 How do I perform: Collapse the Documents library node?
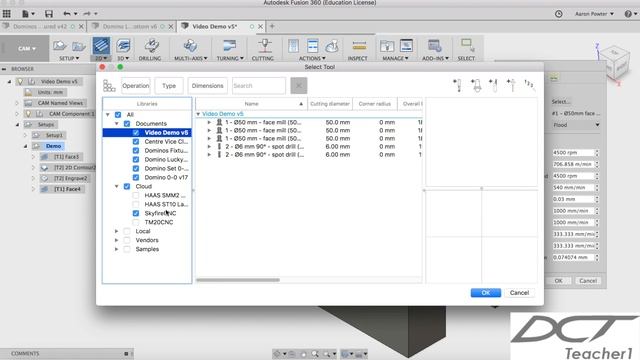117,124
